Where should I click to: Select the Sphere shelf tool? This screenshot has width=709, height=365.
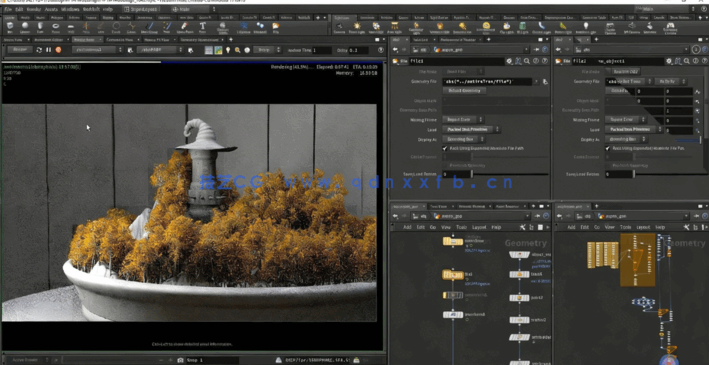25,27
